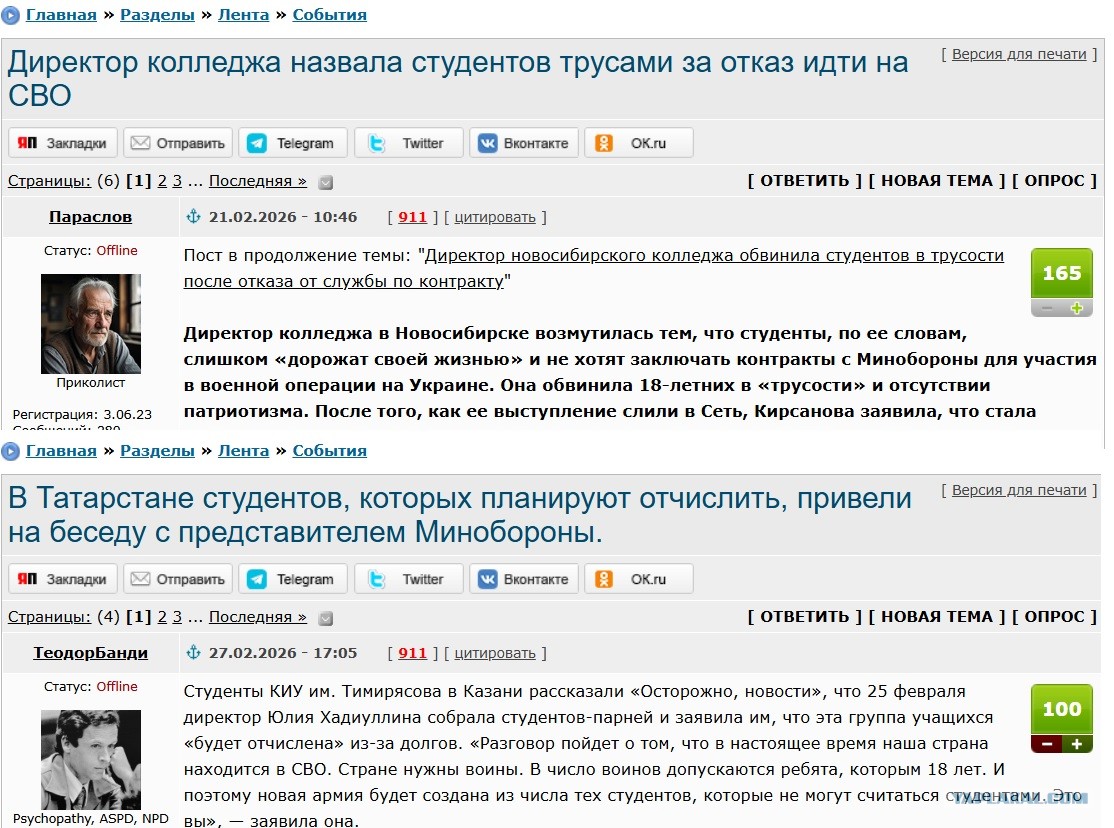Click ОТВЕТИТЬ in the college director thread
This screenshot has width=1114, height=828.
[x=804, y=181]
